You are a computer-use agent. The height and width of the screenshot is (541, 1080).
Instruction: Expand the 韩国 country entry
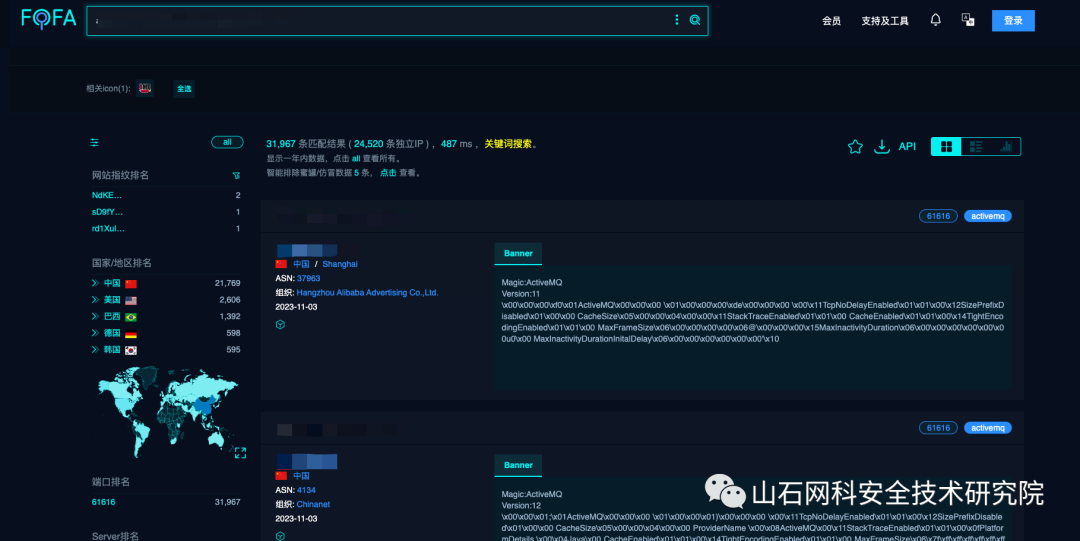click(x=95, y=349)
